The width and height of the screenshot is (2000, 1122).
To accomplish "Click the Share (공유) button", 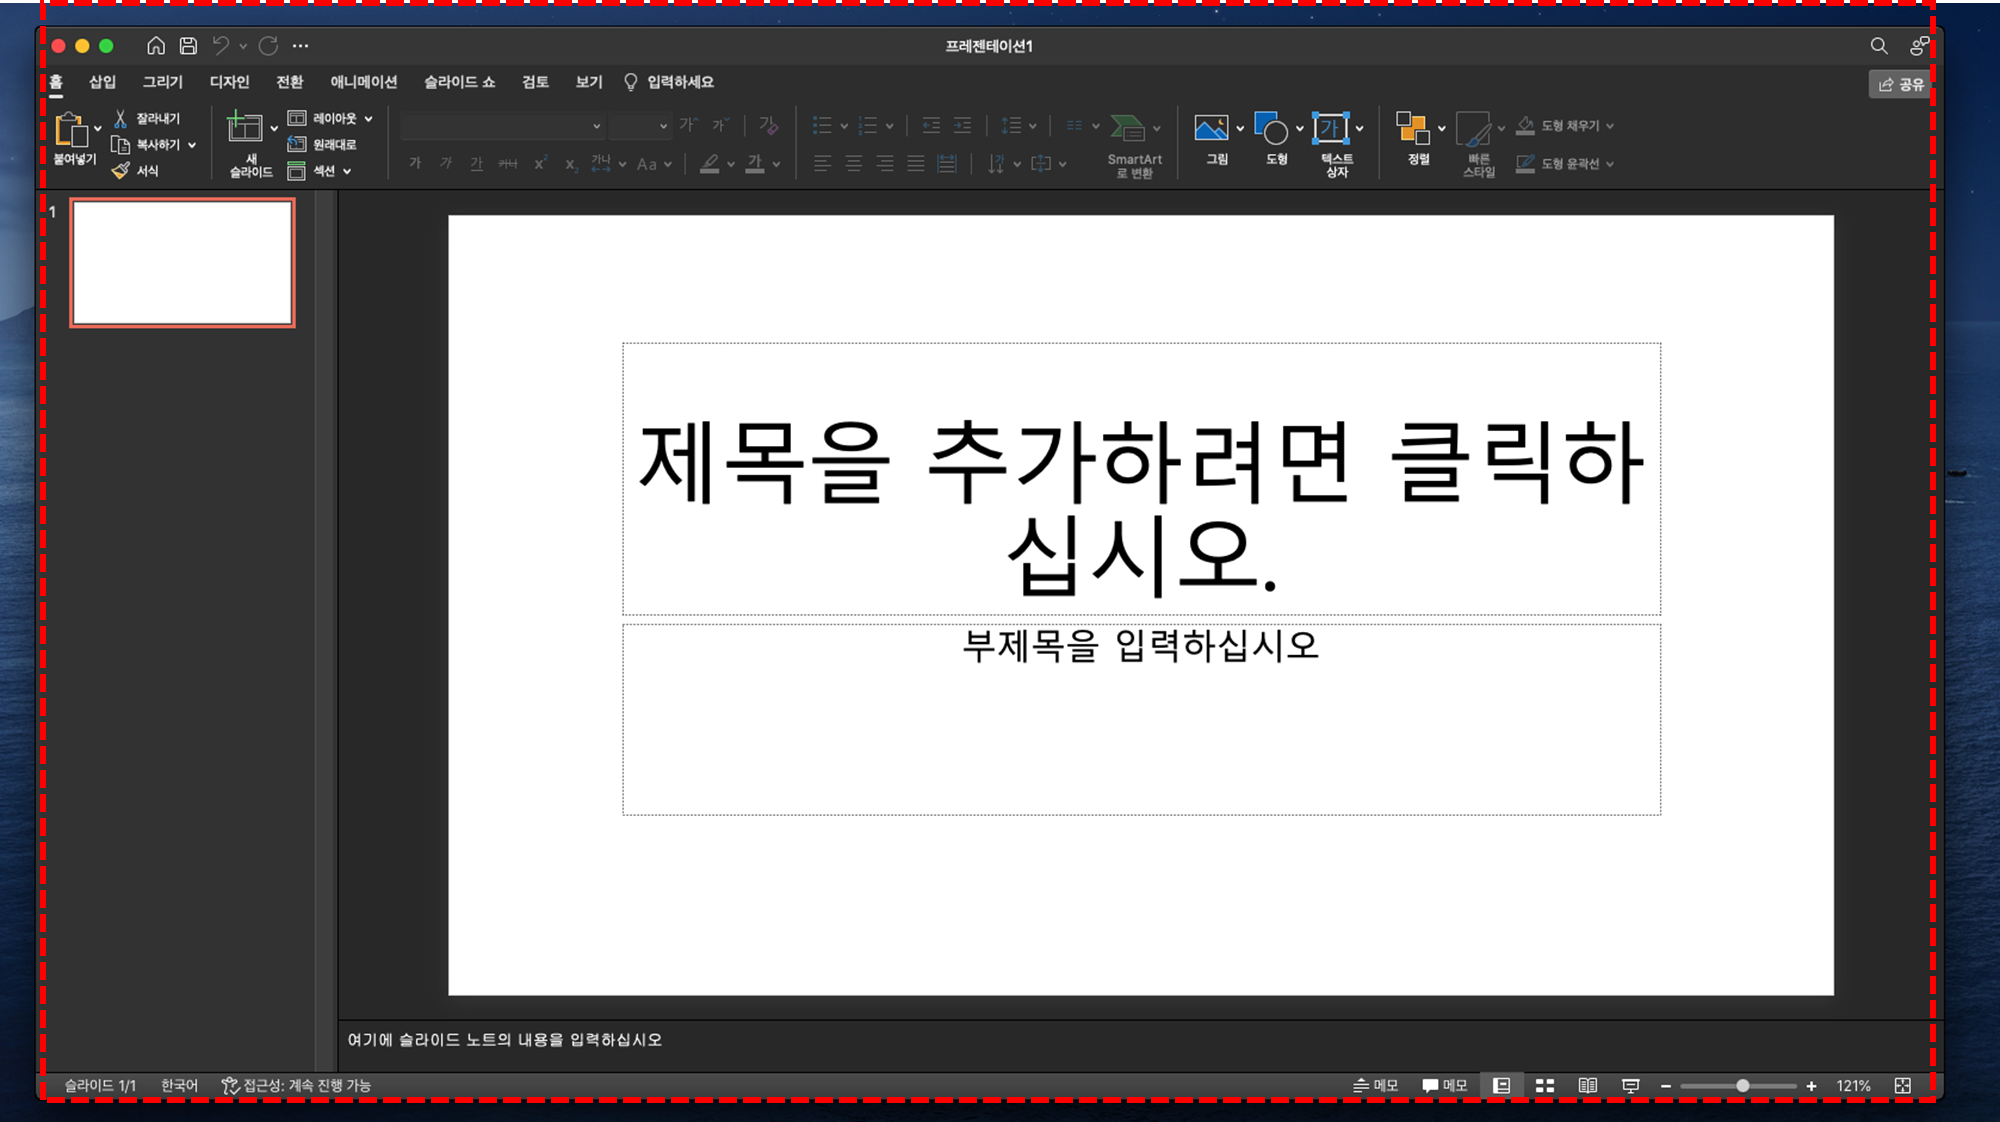I will click(x=1899, y=84).
